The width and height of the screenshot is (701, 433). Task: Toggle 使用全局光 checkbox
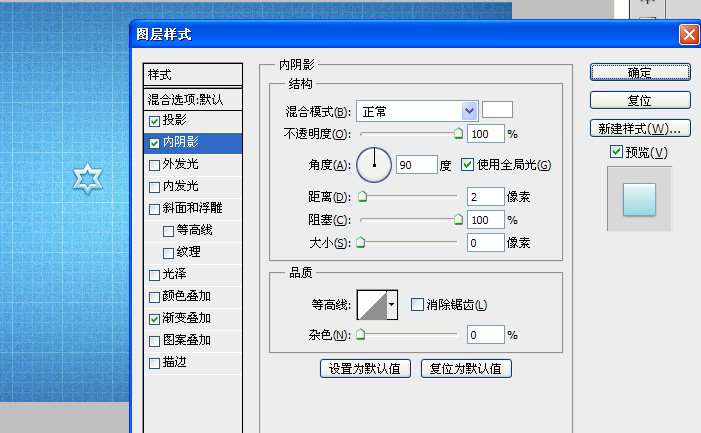click(467, 165)
